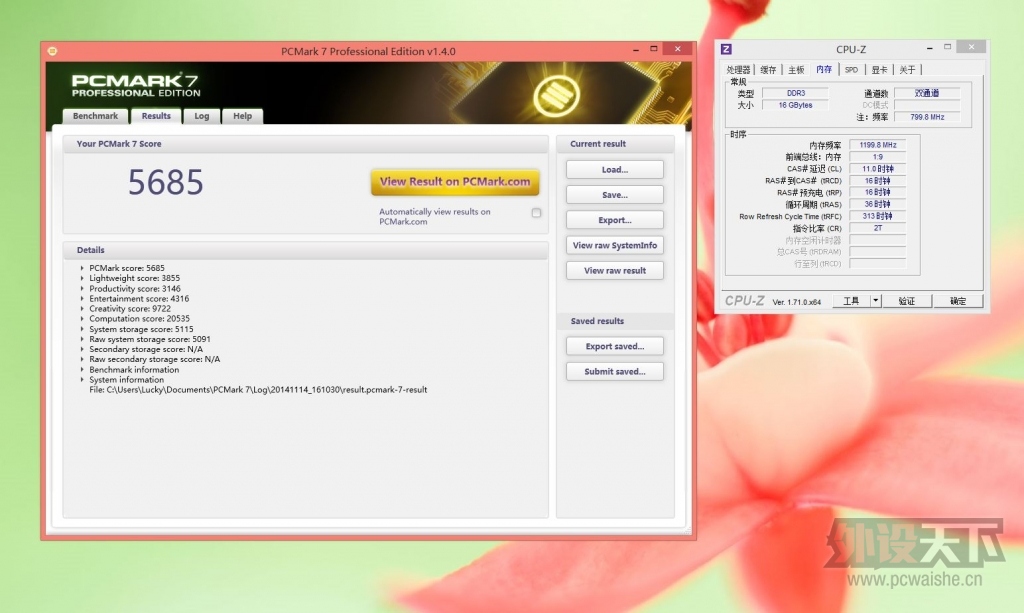Open the CPU-Z 关于 tab
The image size is (1024, 613).
click(907, 70)
